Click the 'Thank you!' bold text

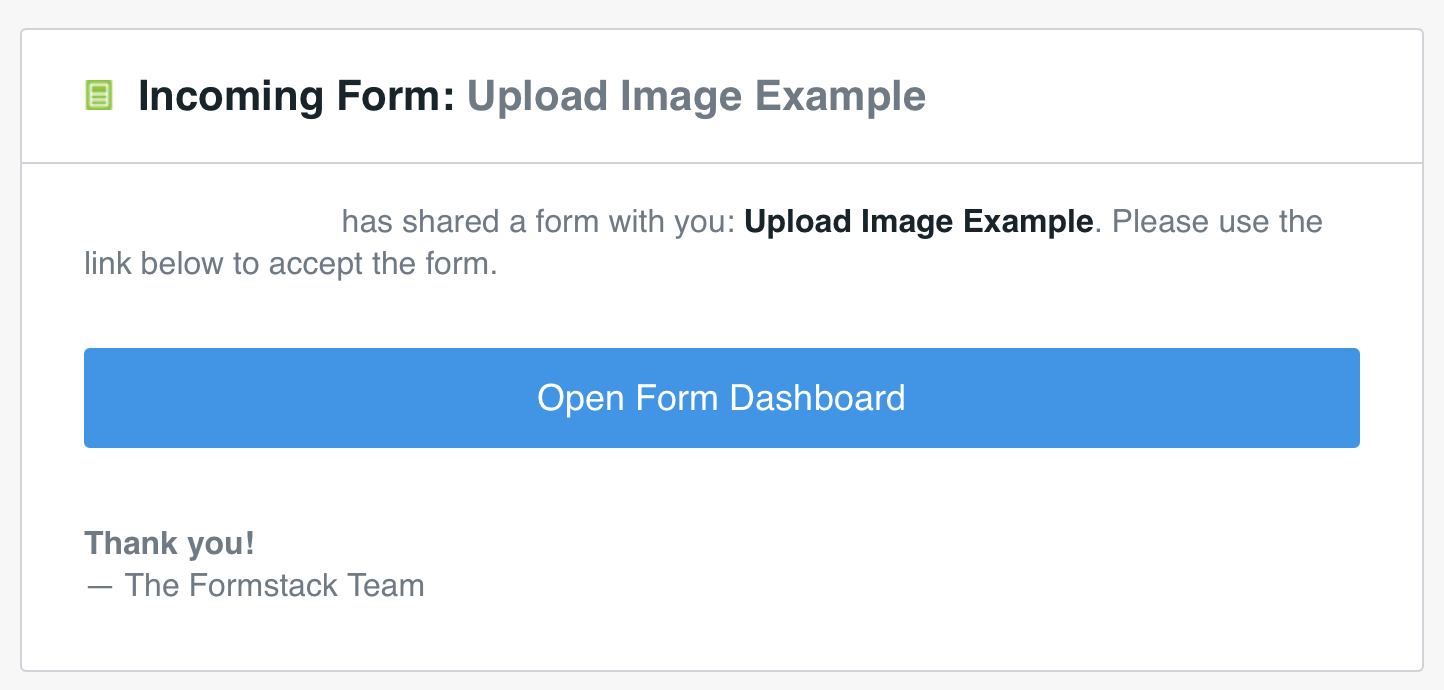(x=169, y=543)
